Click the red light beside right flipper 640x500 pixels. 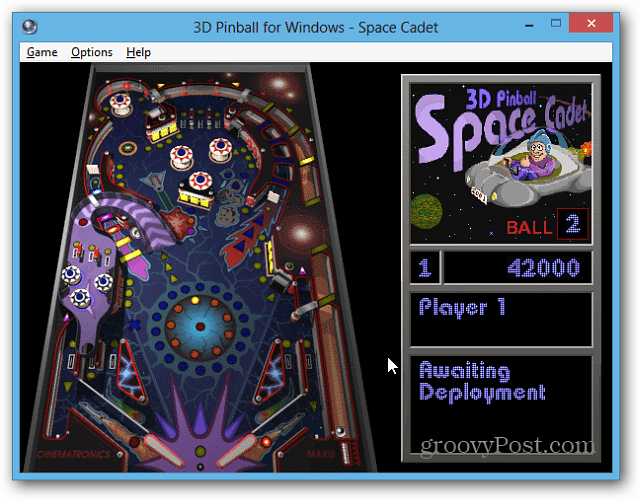point(266,441)
